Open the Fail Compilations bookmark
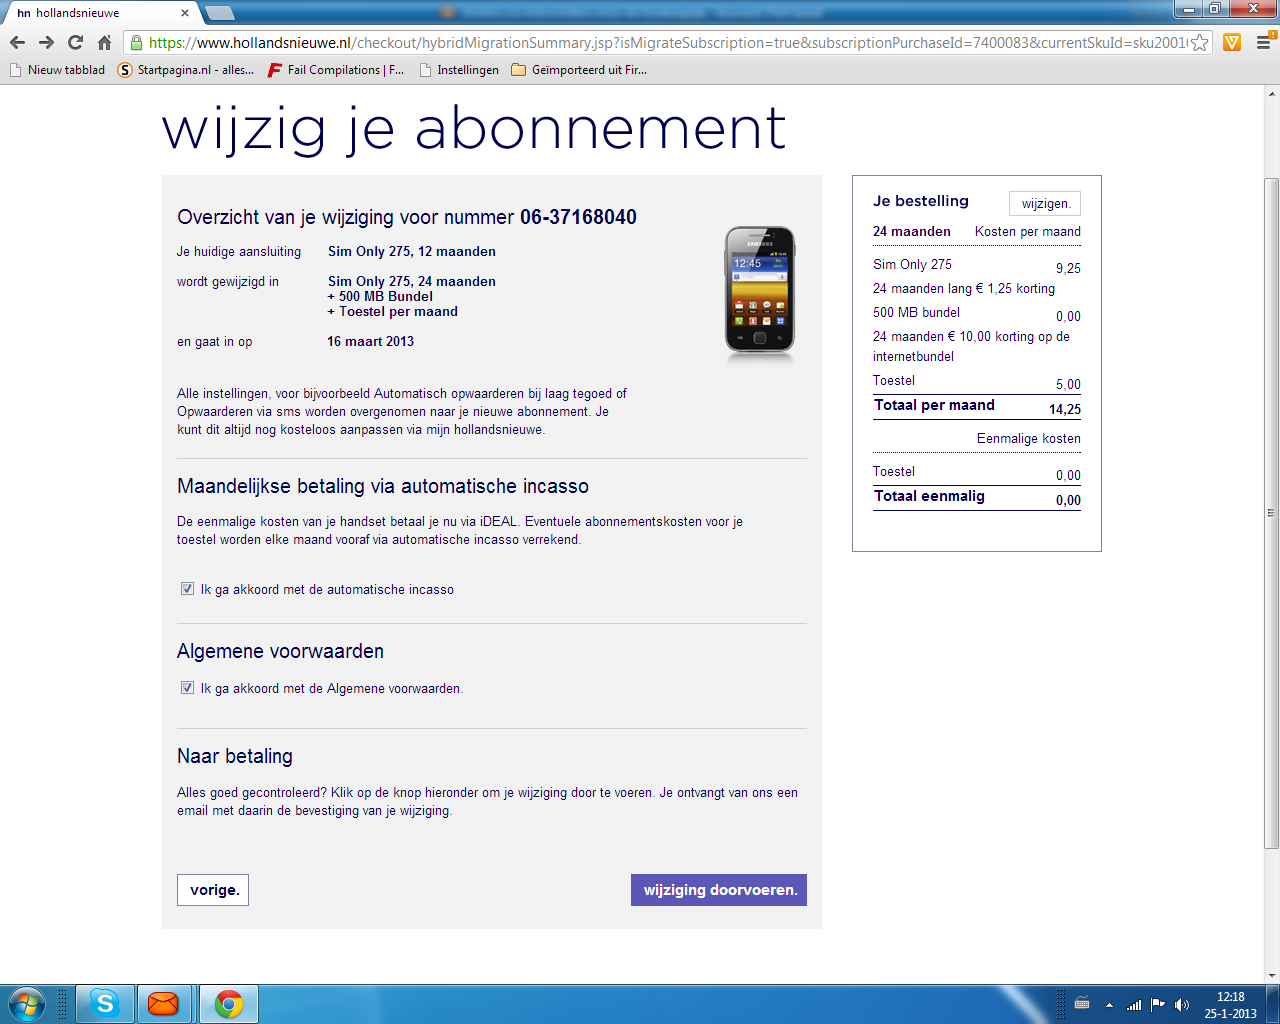 point(335,70)
